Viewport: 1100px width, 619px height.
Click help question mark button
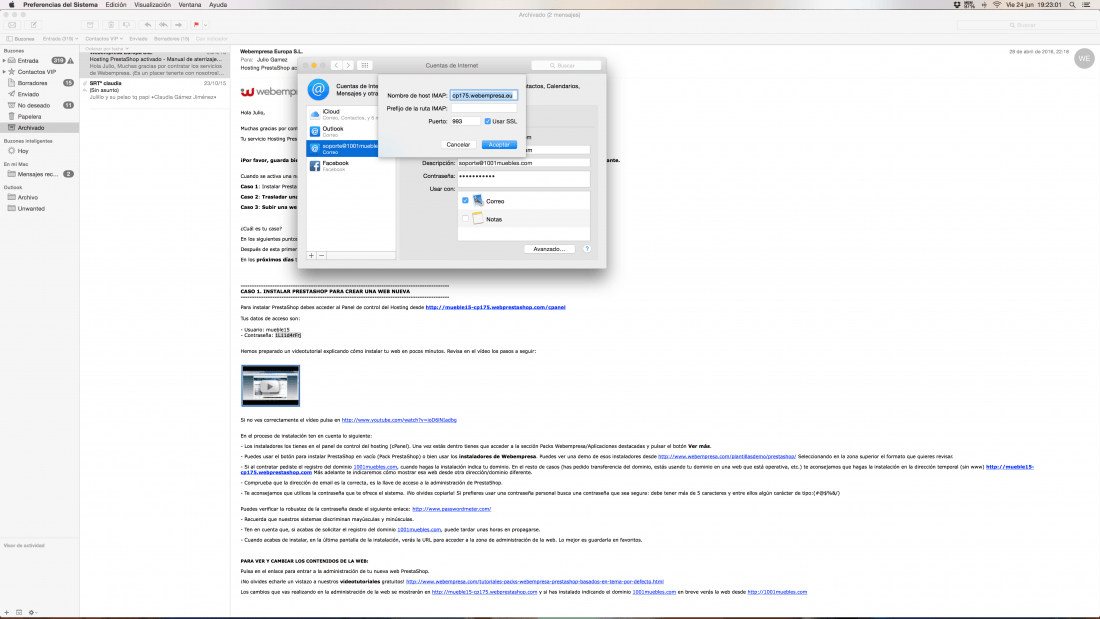tap(587, 249)
